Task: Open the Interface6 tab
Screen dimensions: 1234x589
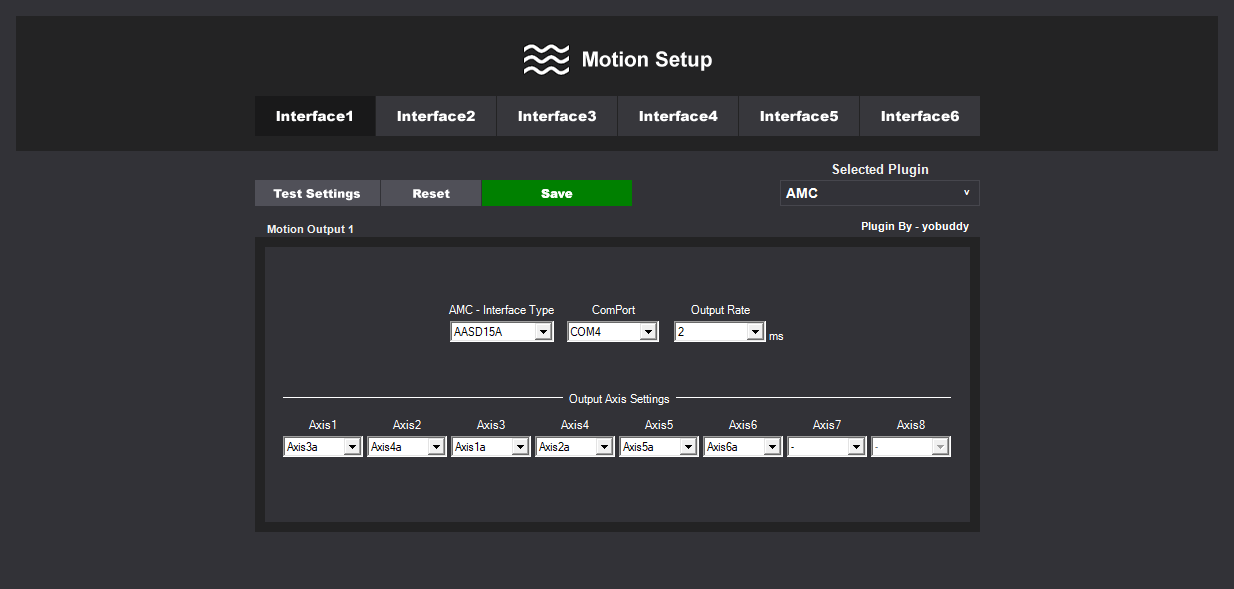Action: tap(920, 116)
